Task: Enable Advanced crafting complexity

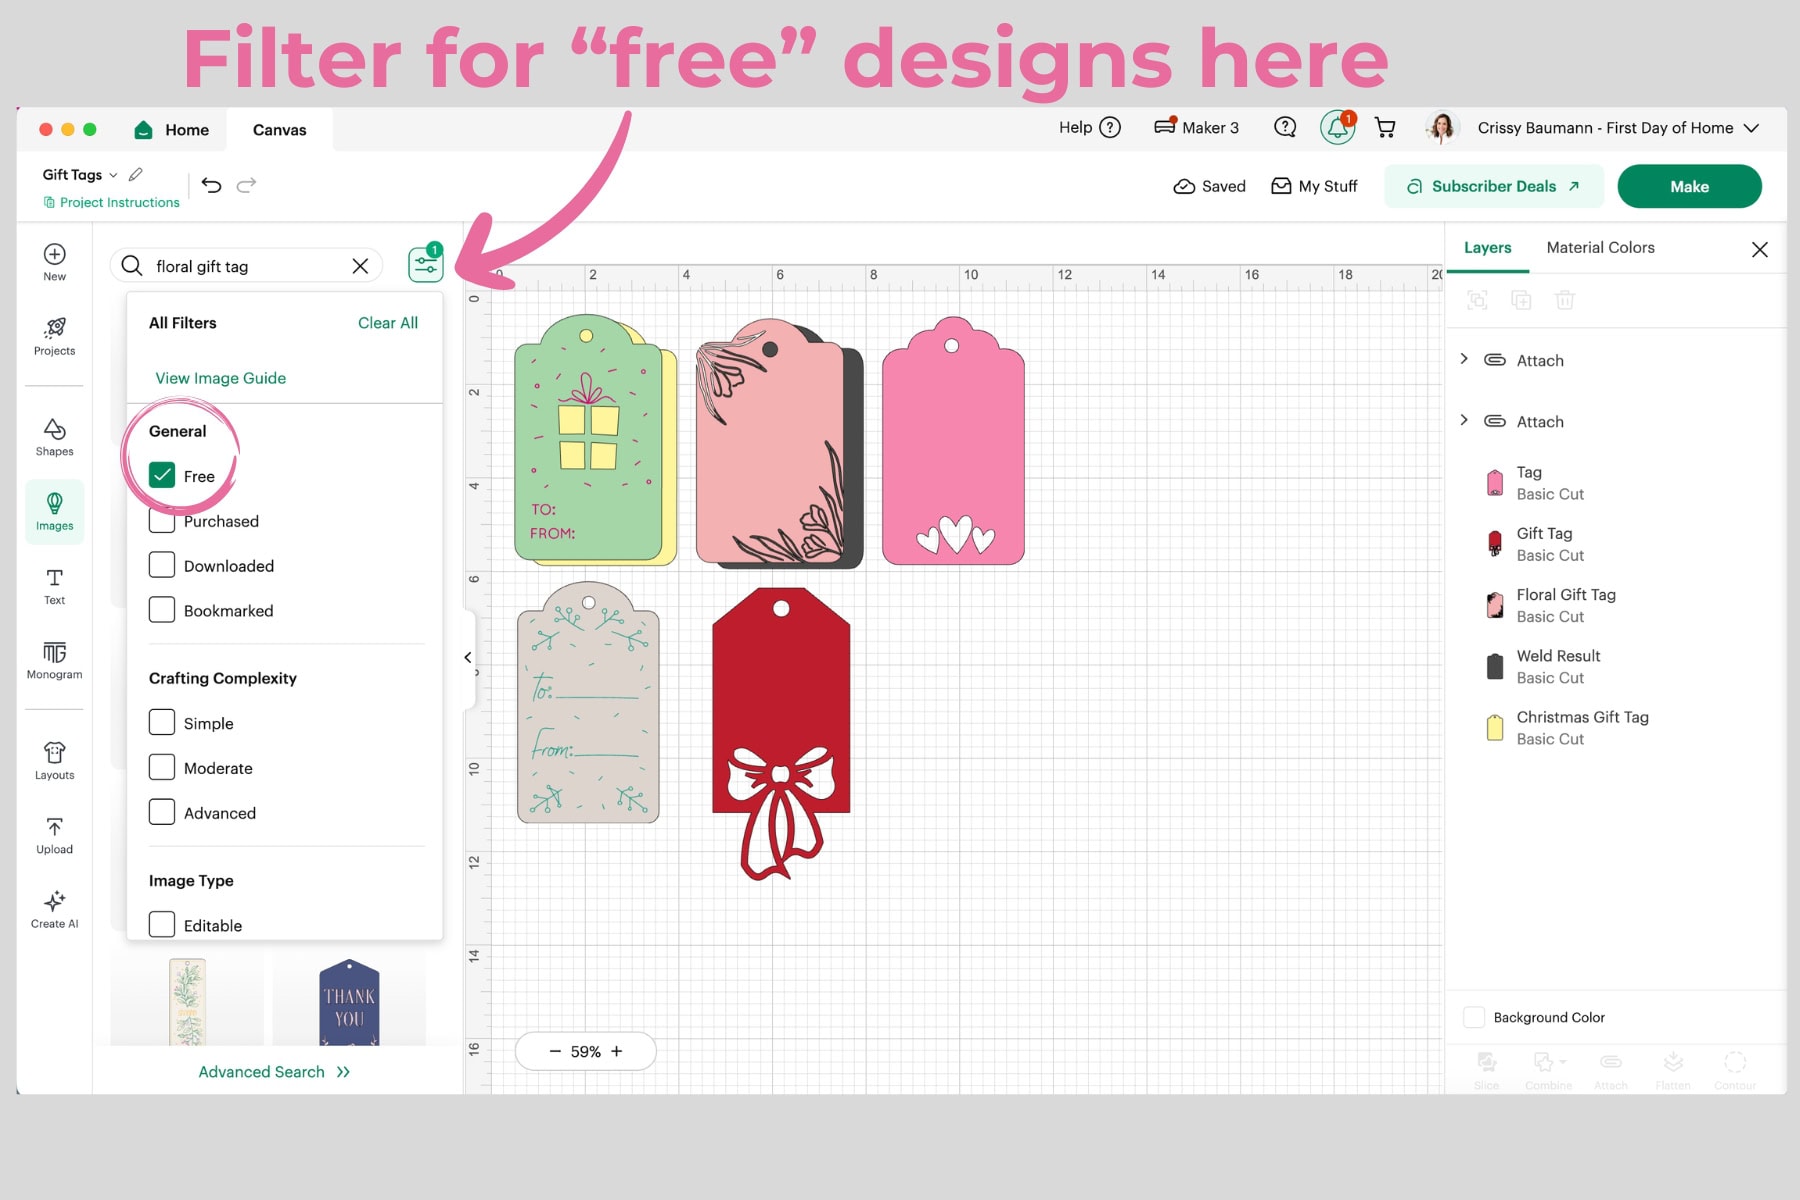Action: [162, 812]
